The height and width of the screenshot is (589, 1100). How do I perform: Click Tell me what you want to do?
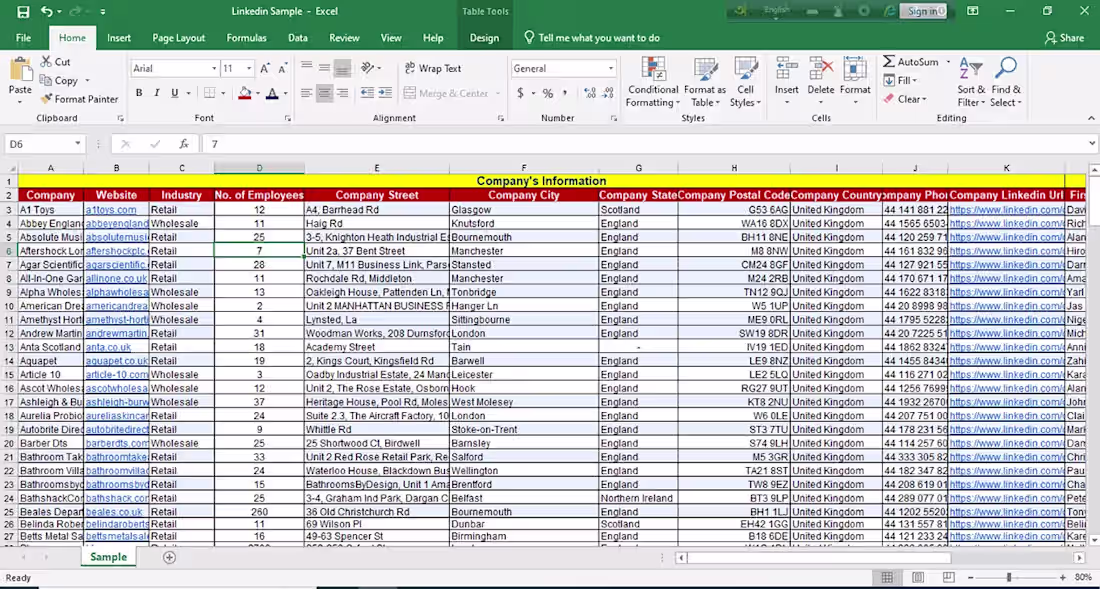pos(592,38)
